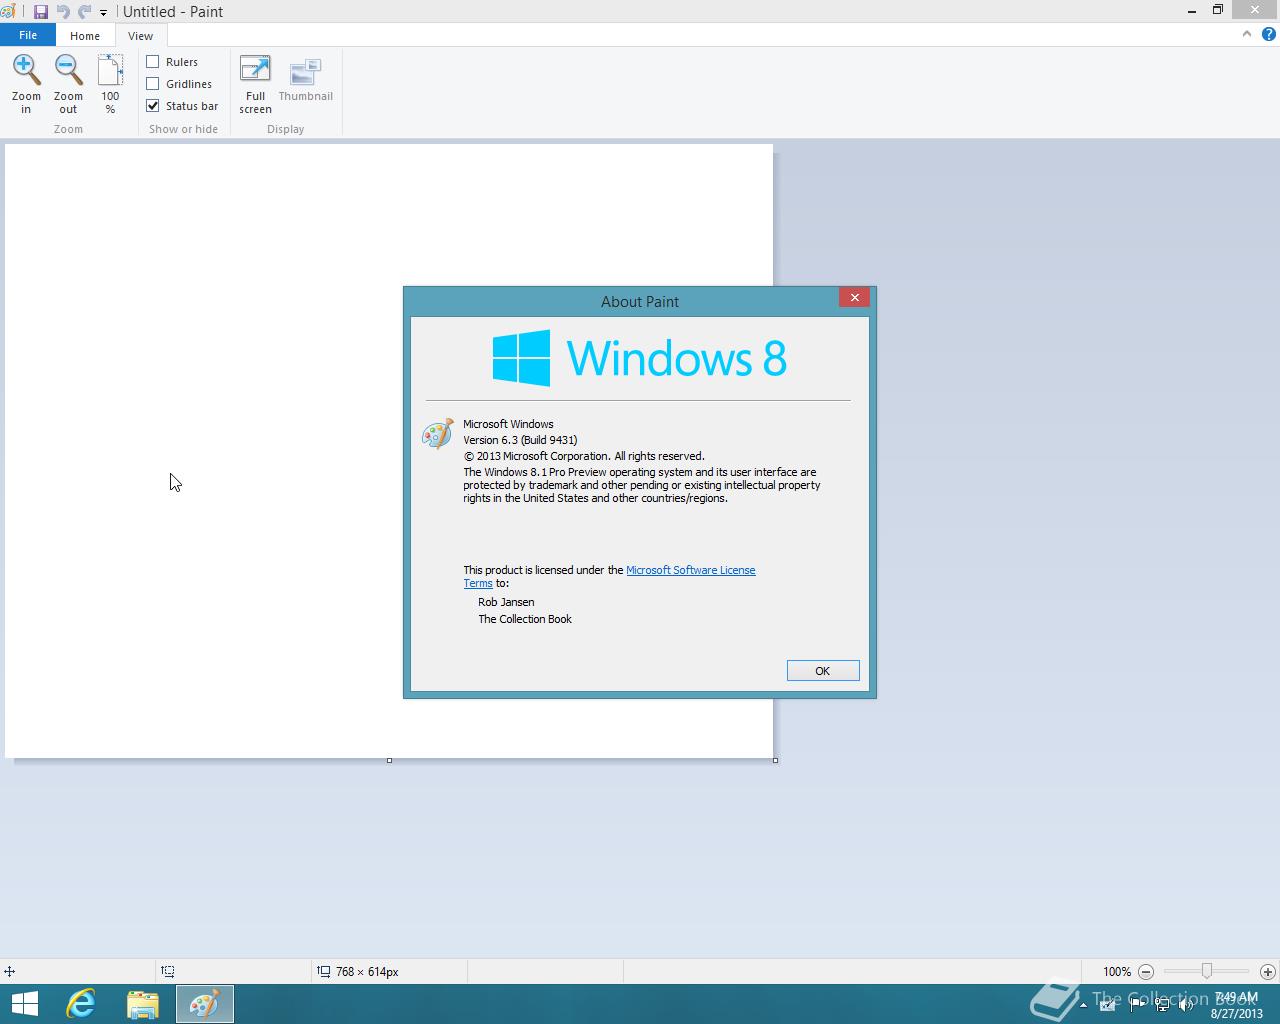Viewport: 1280px width, 1024px height.
Task: Enable the Gridlines checkbox
Action: pos(153,84)
